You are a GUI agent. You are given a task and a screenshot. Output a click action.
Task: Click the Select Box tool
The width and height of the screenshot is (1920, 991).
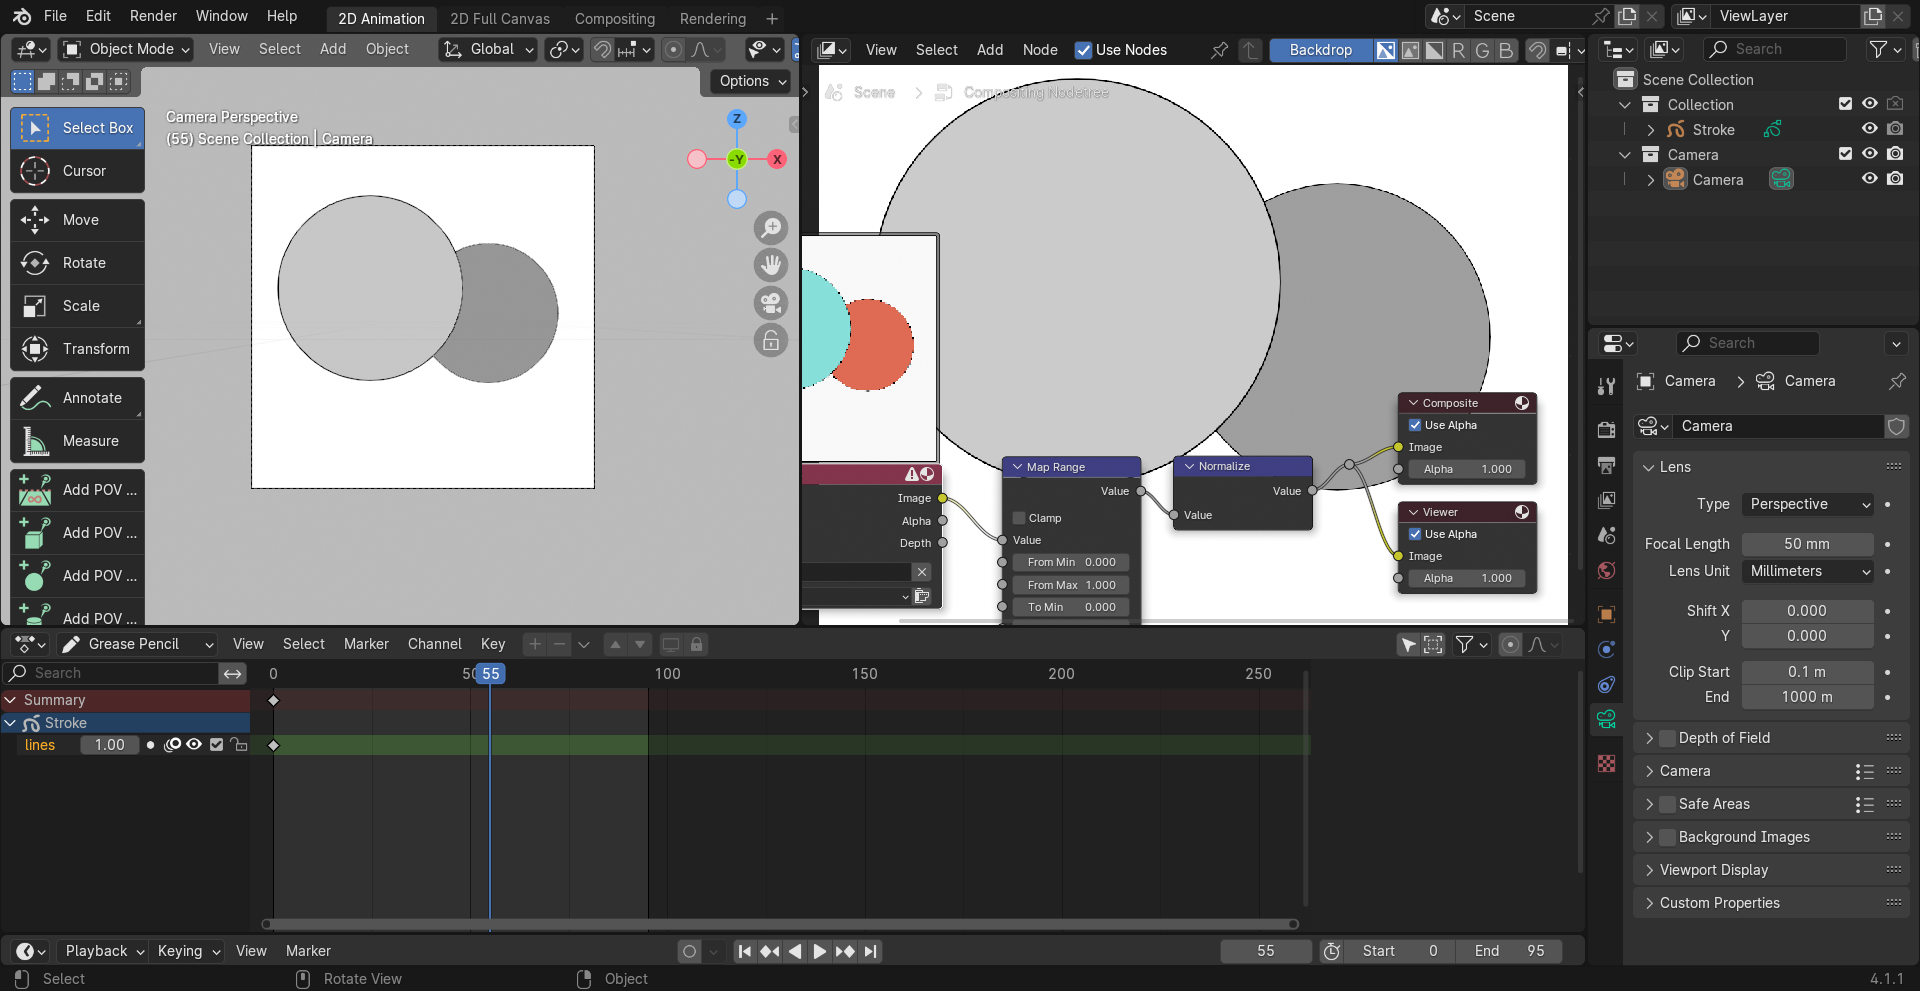tap(77, 128)
